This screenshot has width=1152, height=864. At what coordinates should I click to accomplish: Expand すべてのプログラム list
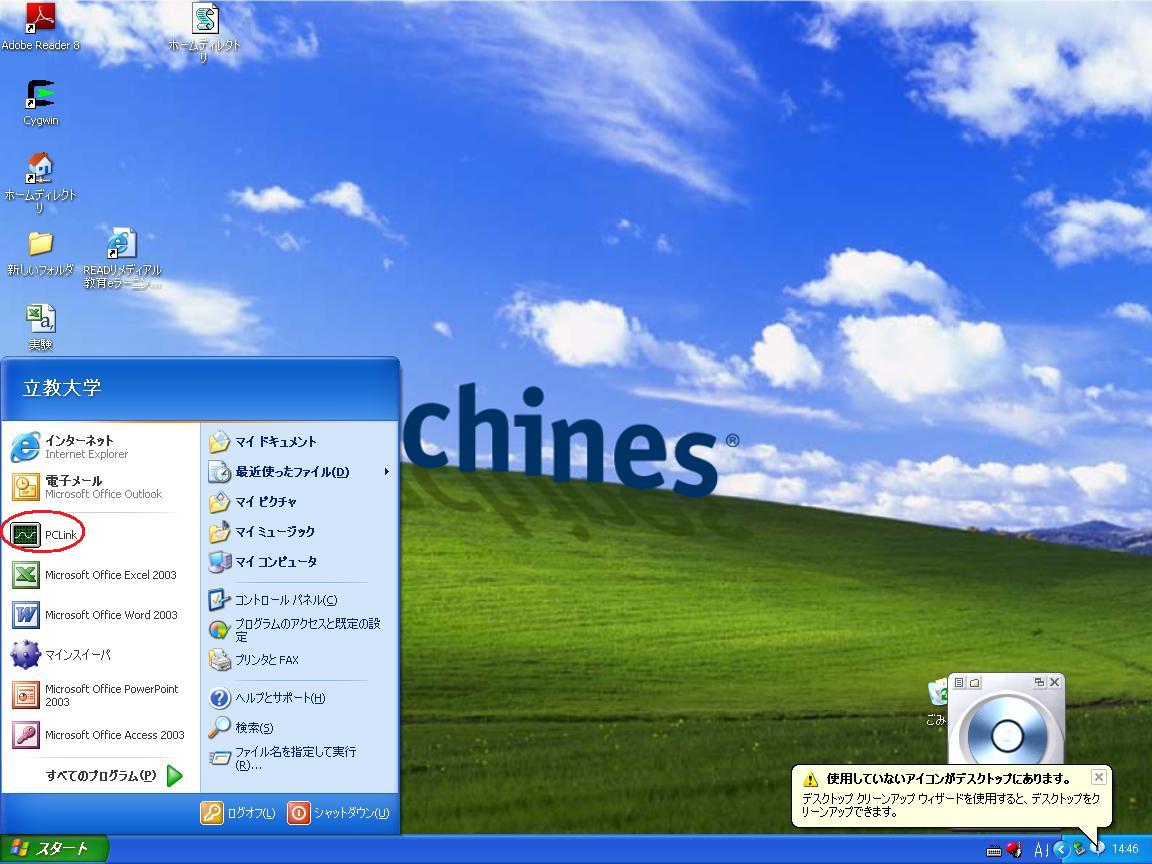[114, 775]
